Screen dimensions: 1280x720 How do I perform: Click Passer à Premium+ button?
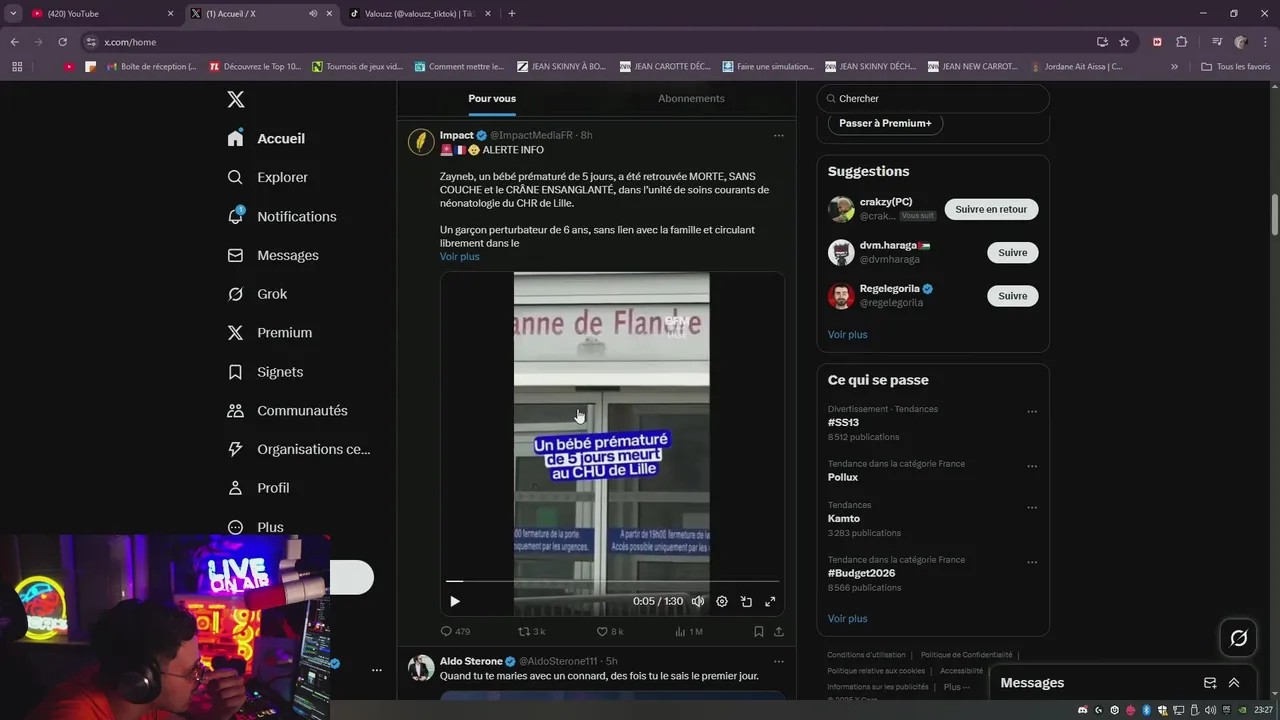[885, 123]
